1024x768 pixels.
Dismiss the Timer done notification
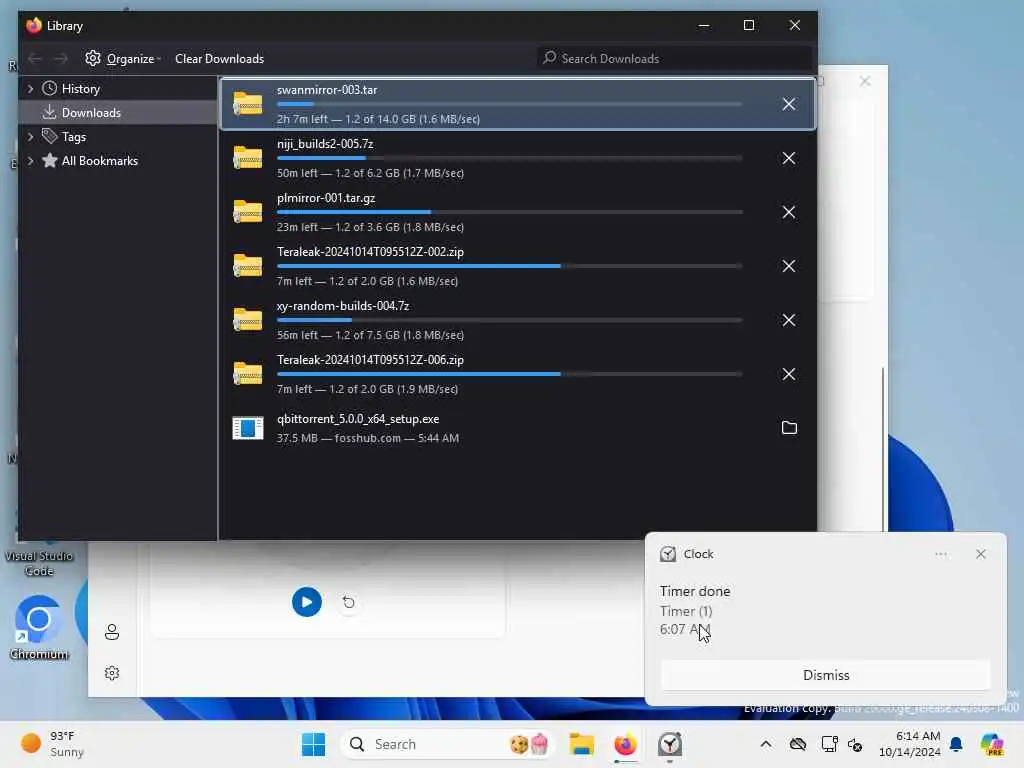click(825, 675)
